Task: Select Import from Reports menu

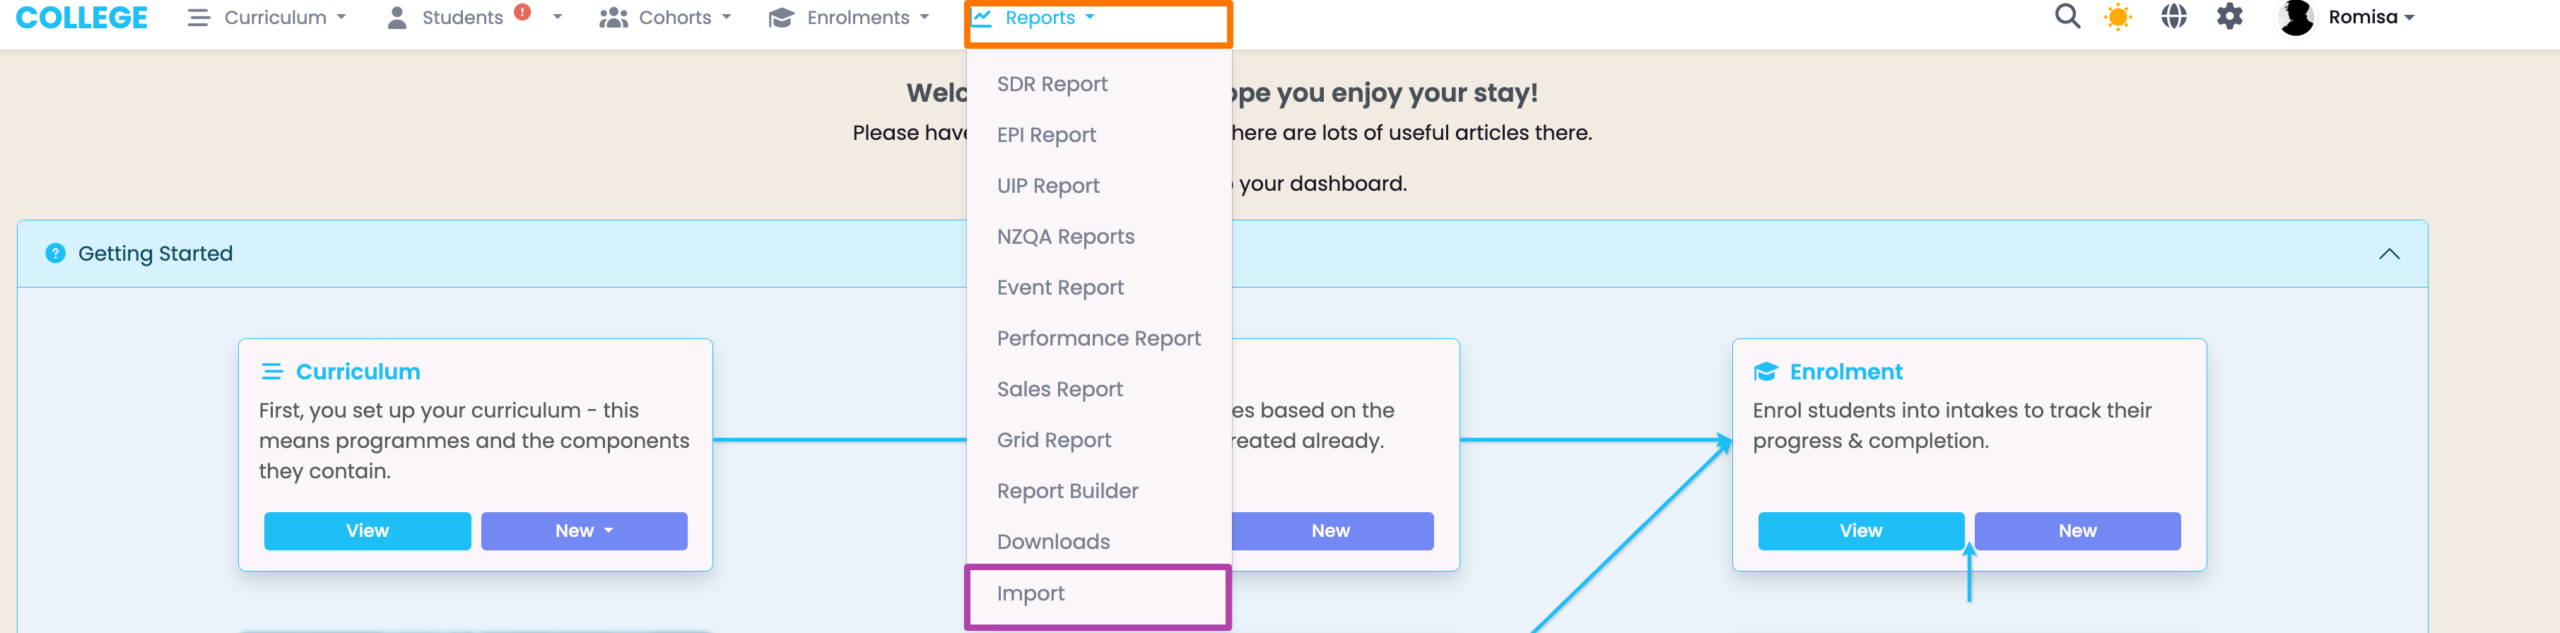Action: coord(1031,594)
